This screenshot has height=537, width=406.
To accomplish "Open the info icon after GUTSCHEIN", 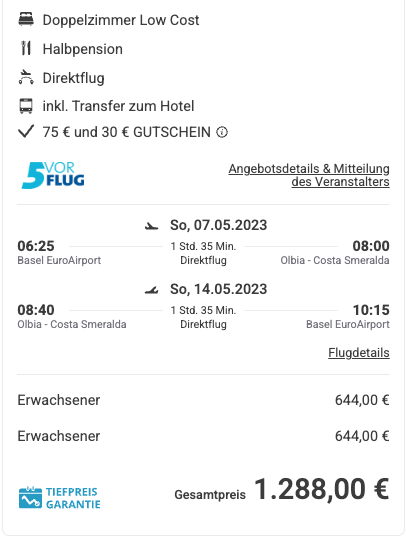I will [222, 132].
